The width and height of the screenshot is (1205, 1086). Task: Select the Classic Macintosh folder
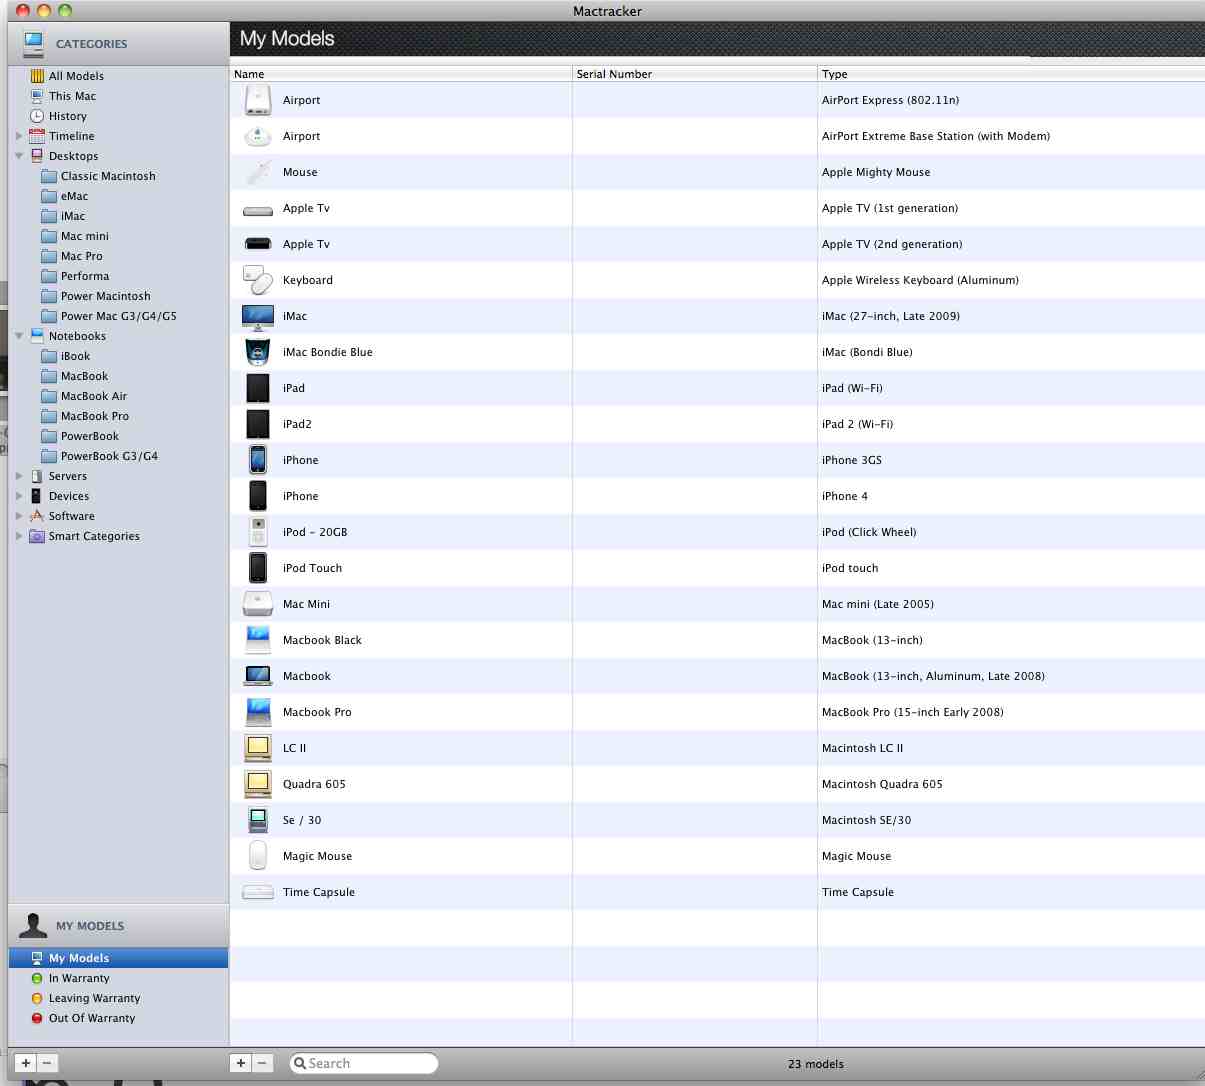[108, 176]
